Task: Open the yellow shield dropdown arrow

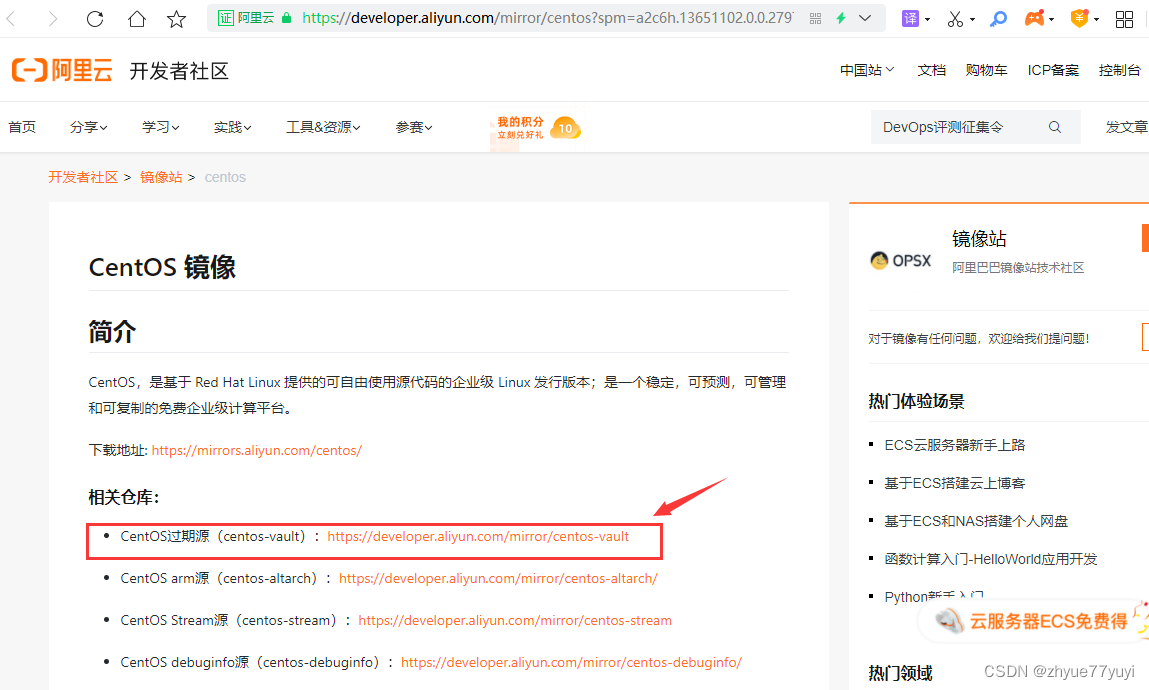Action: 1096,19
